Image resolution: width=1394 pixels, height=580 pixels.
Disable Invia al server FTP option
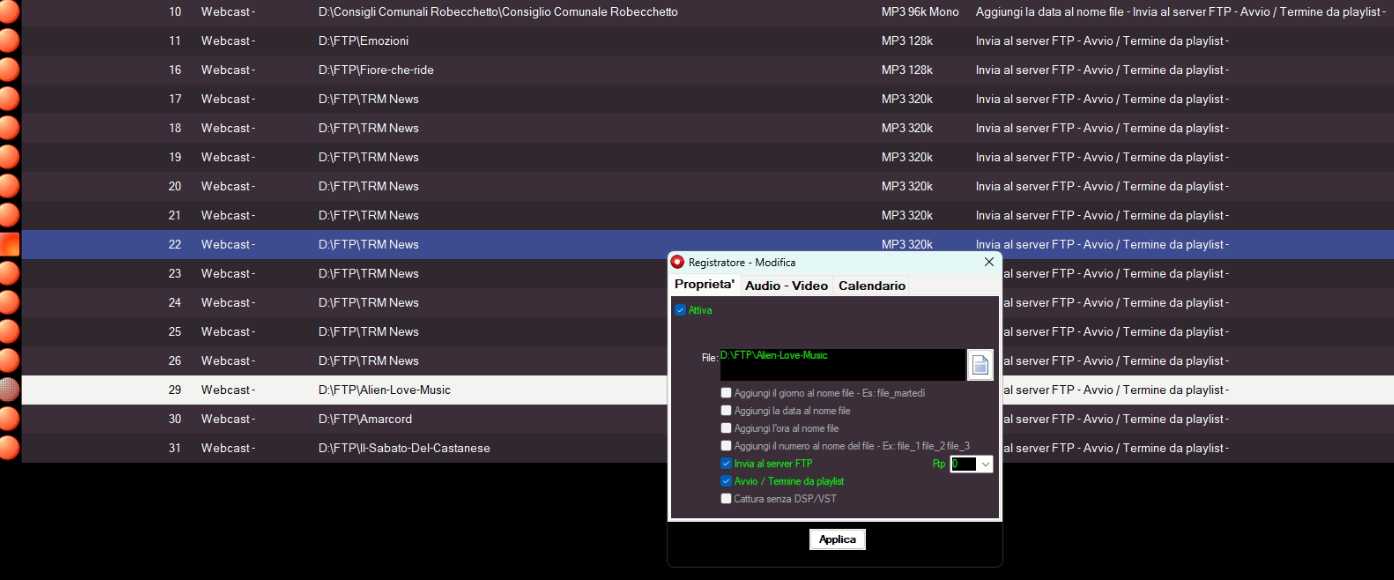tap(726, 464)
